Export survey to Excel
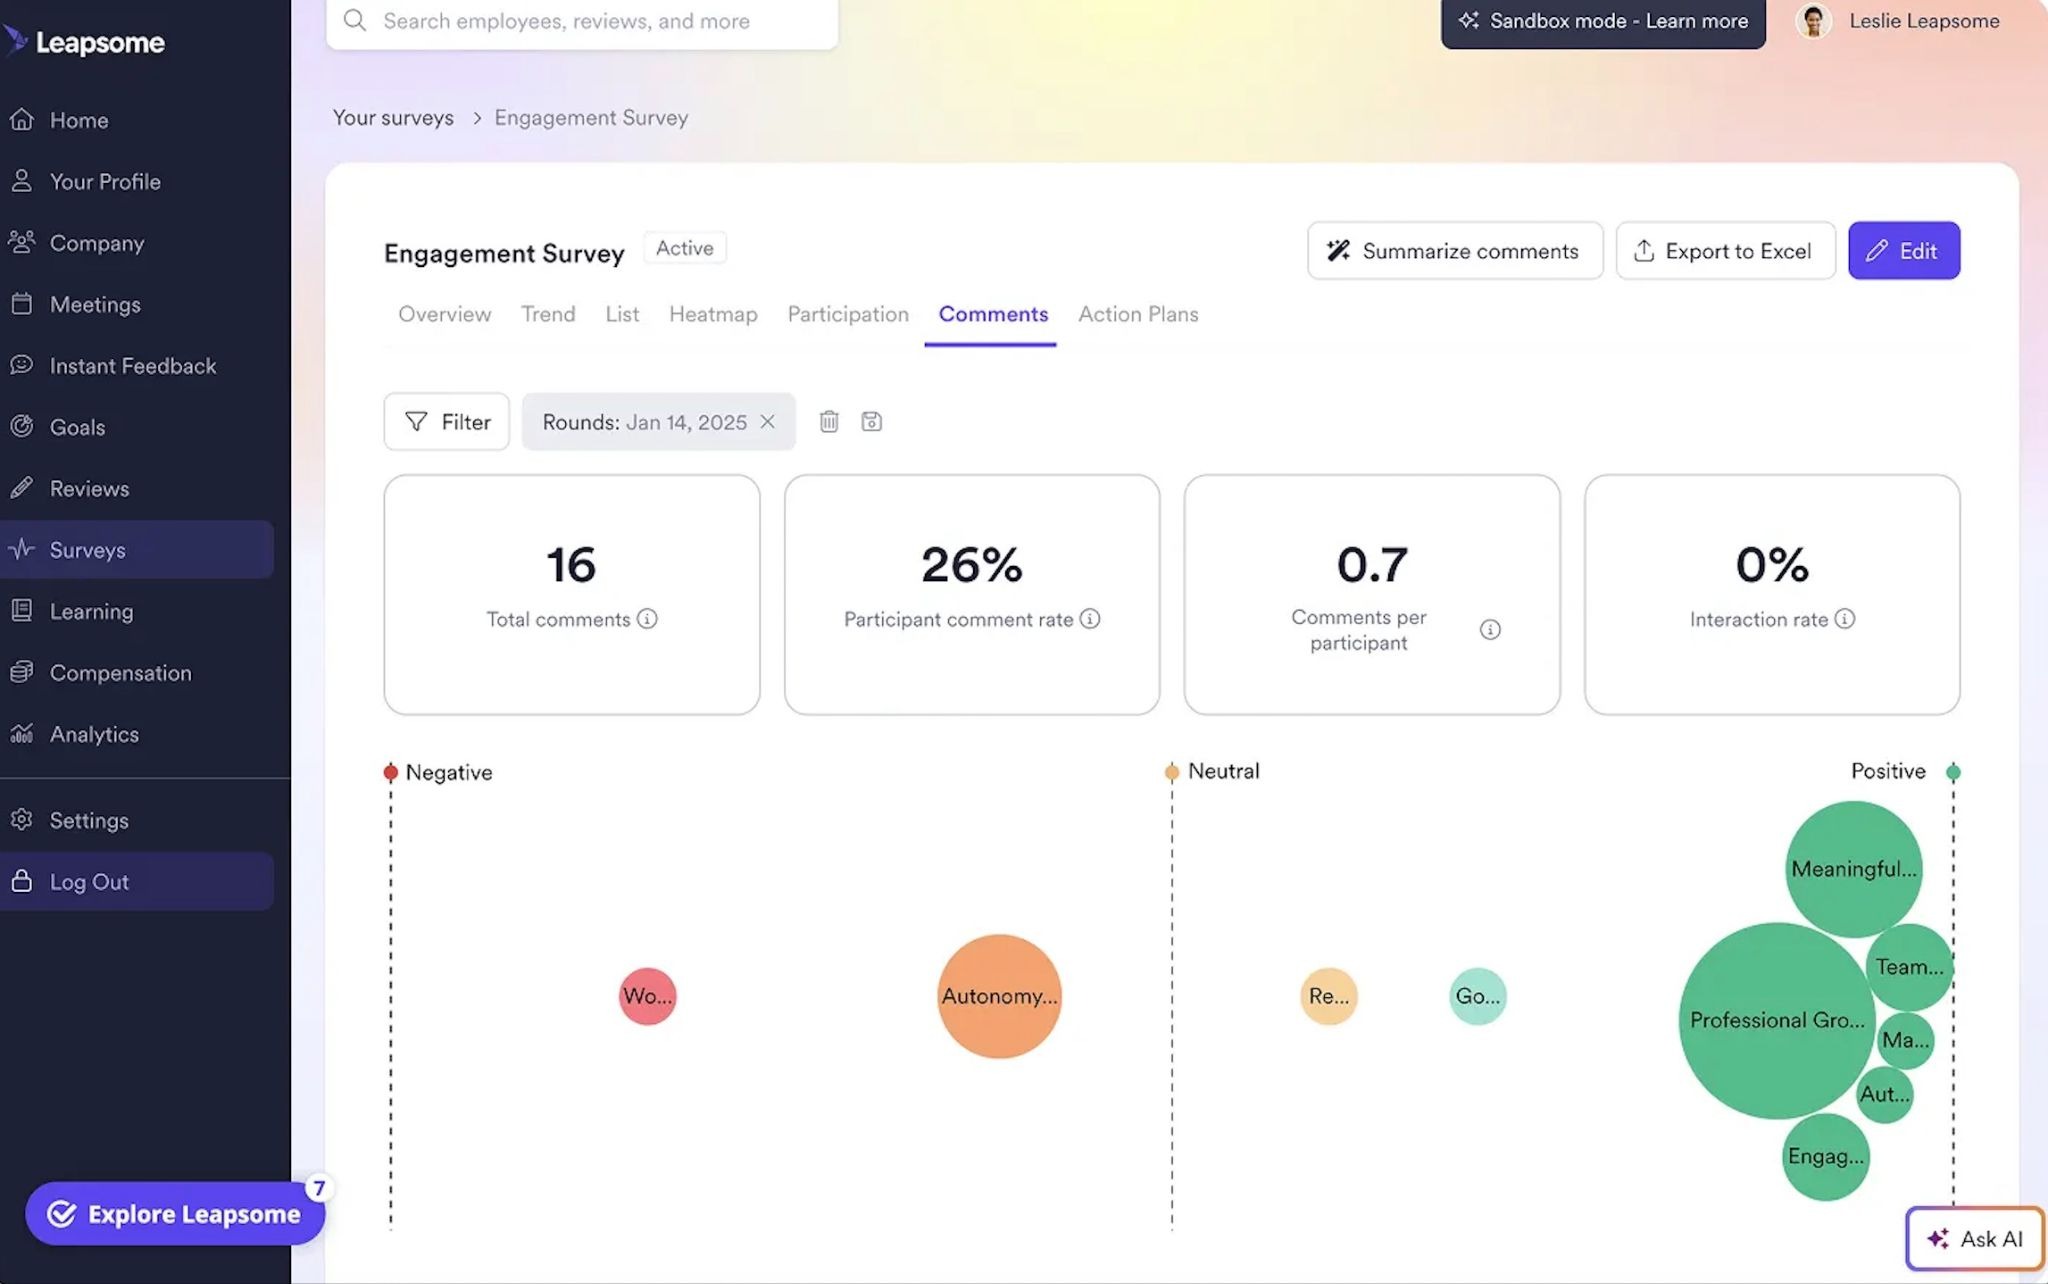 (1725, 251)
